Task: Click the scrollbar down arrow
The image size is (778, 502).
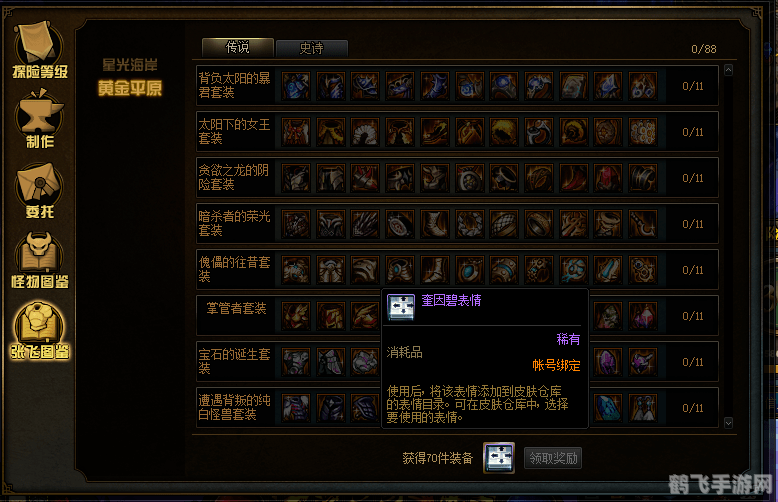Action: [x=728, y=423]
